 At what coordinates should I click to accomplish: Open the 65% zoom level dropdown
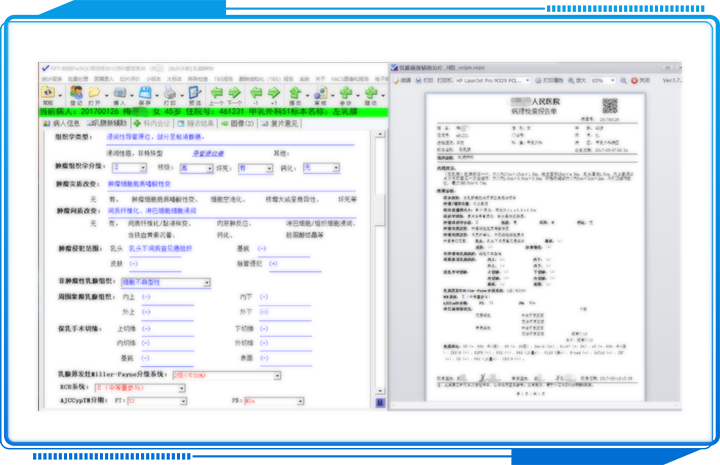[x=613, y=79]
